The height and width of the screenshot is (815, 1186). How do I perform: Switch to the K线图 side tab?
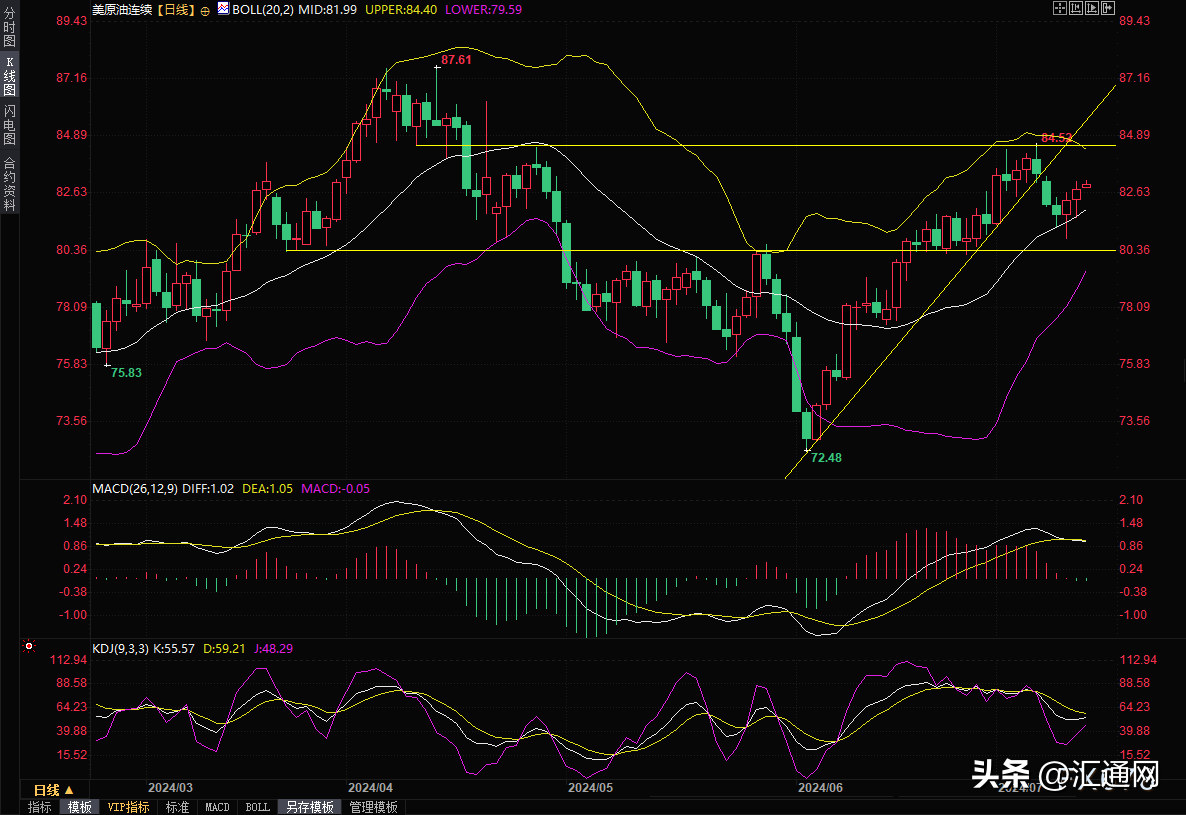(9, 76)
